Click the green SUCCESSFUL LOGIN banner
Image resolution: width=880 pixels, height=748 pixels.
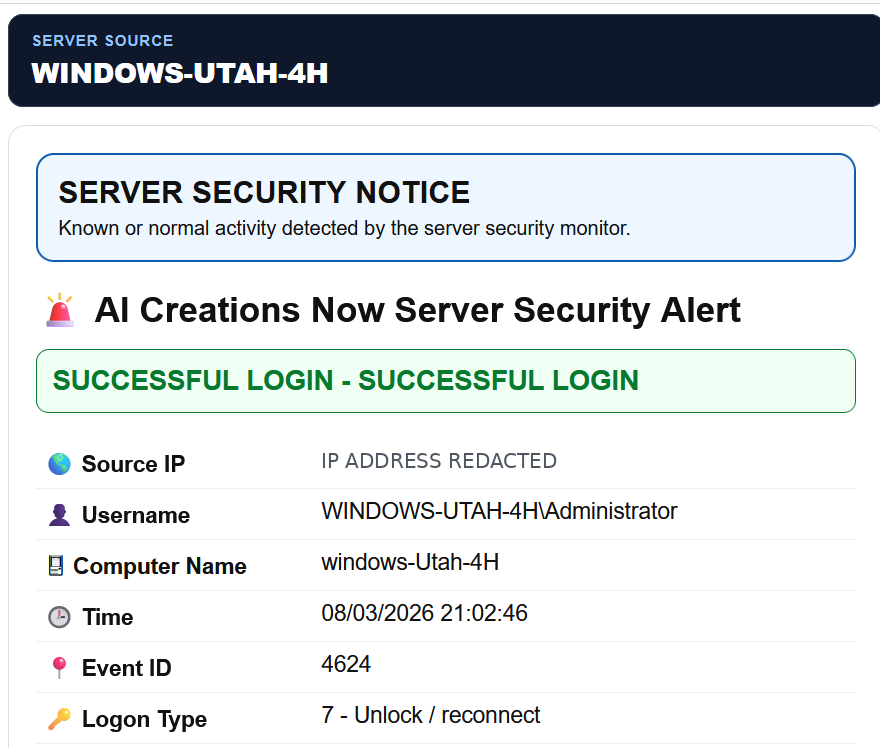tap(446, 381)
